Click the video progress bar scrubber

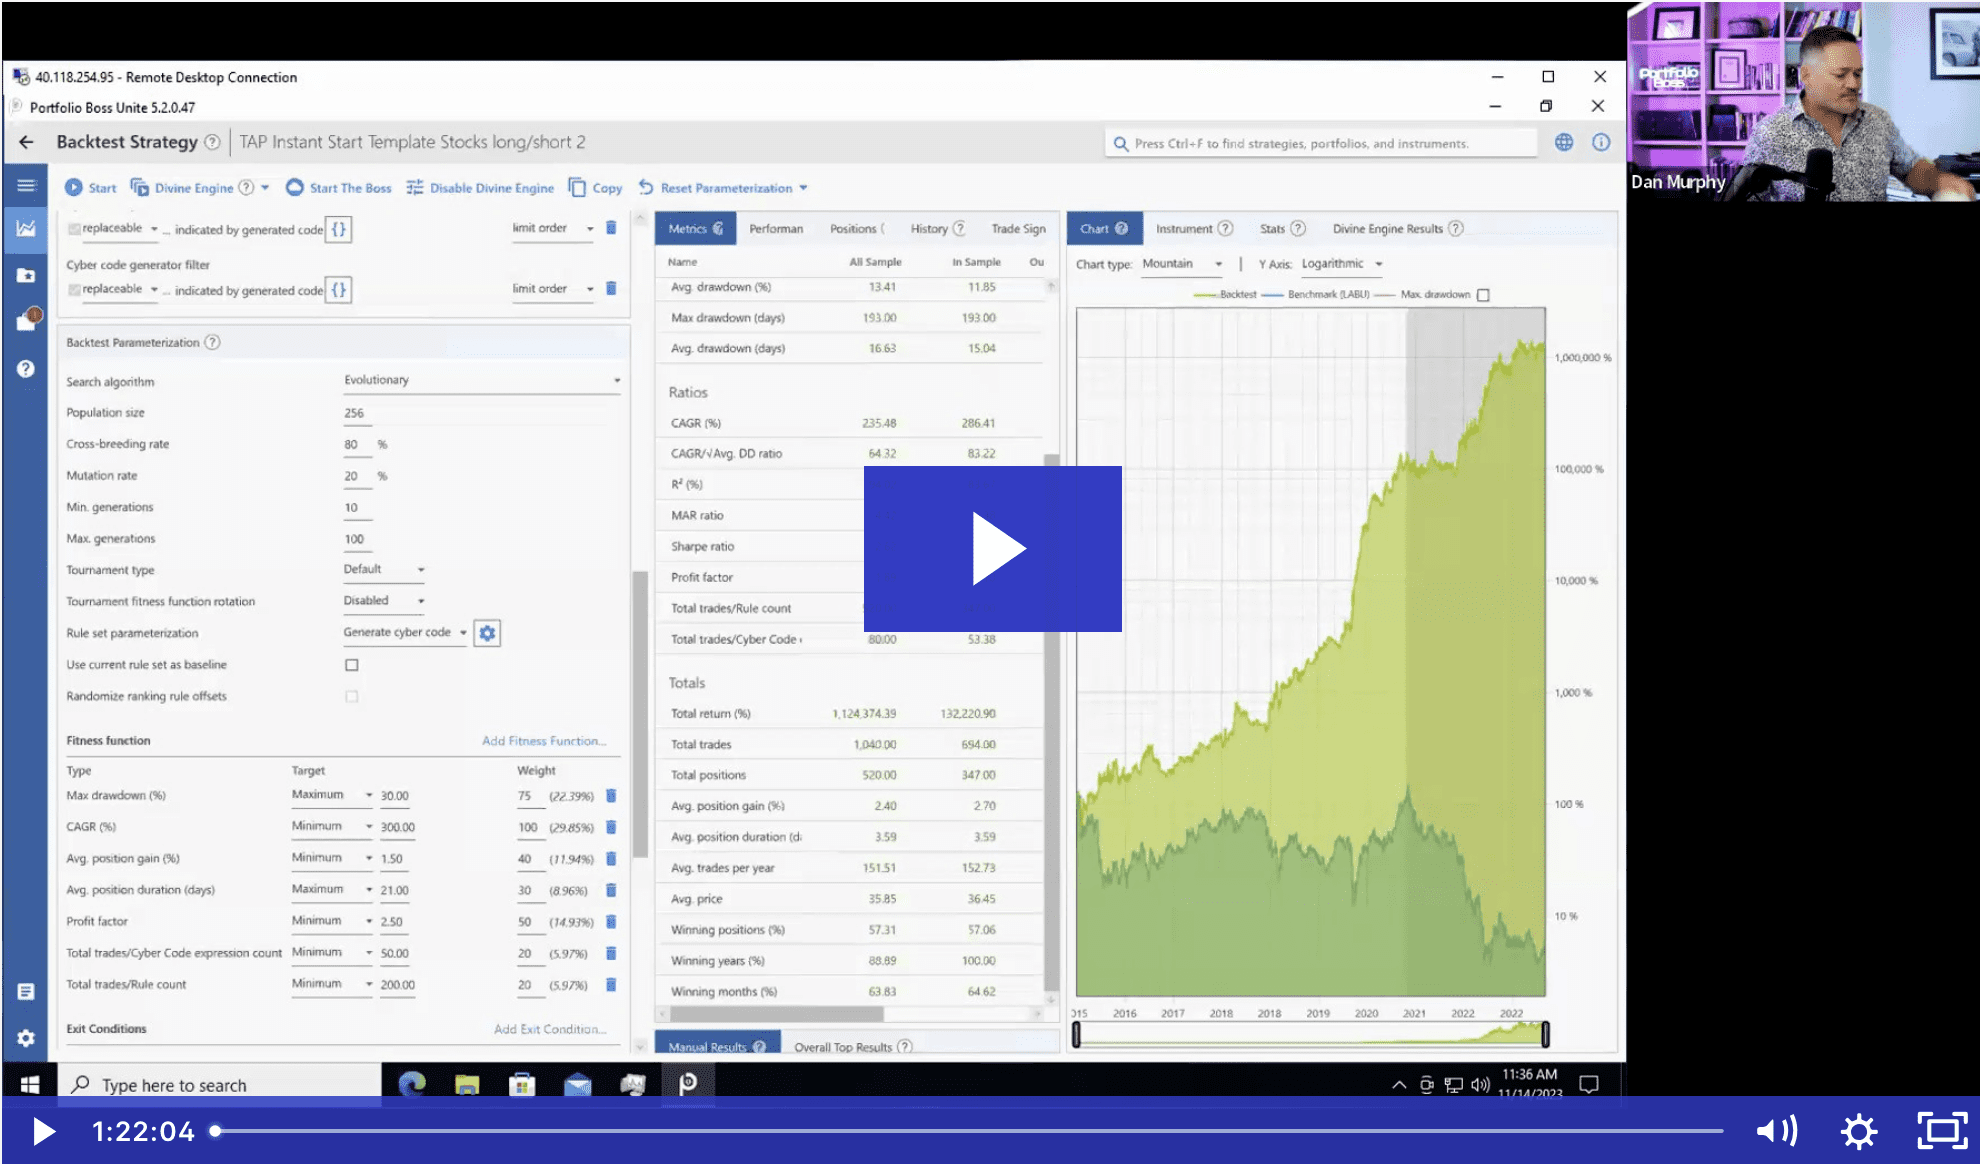tap(215, 1131)
